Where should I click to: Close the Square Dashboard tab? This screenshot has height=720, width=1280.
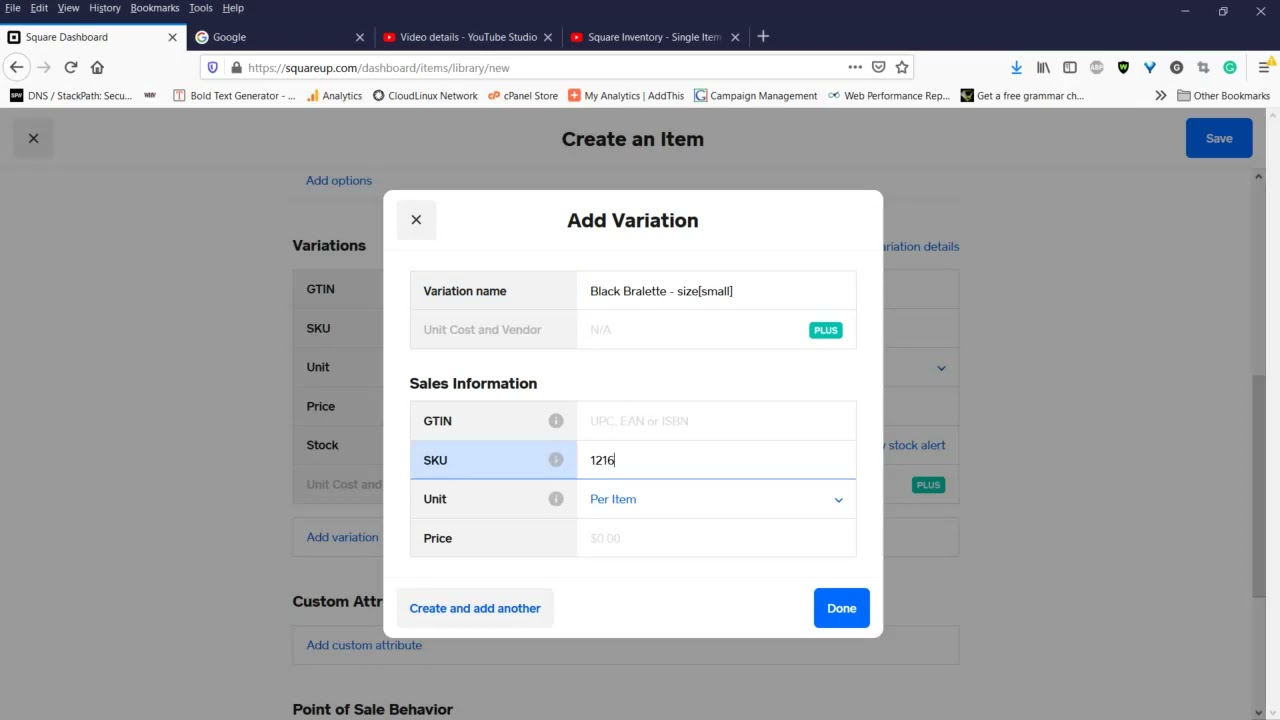coord(172,37)
